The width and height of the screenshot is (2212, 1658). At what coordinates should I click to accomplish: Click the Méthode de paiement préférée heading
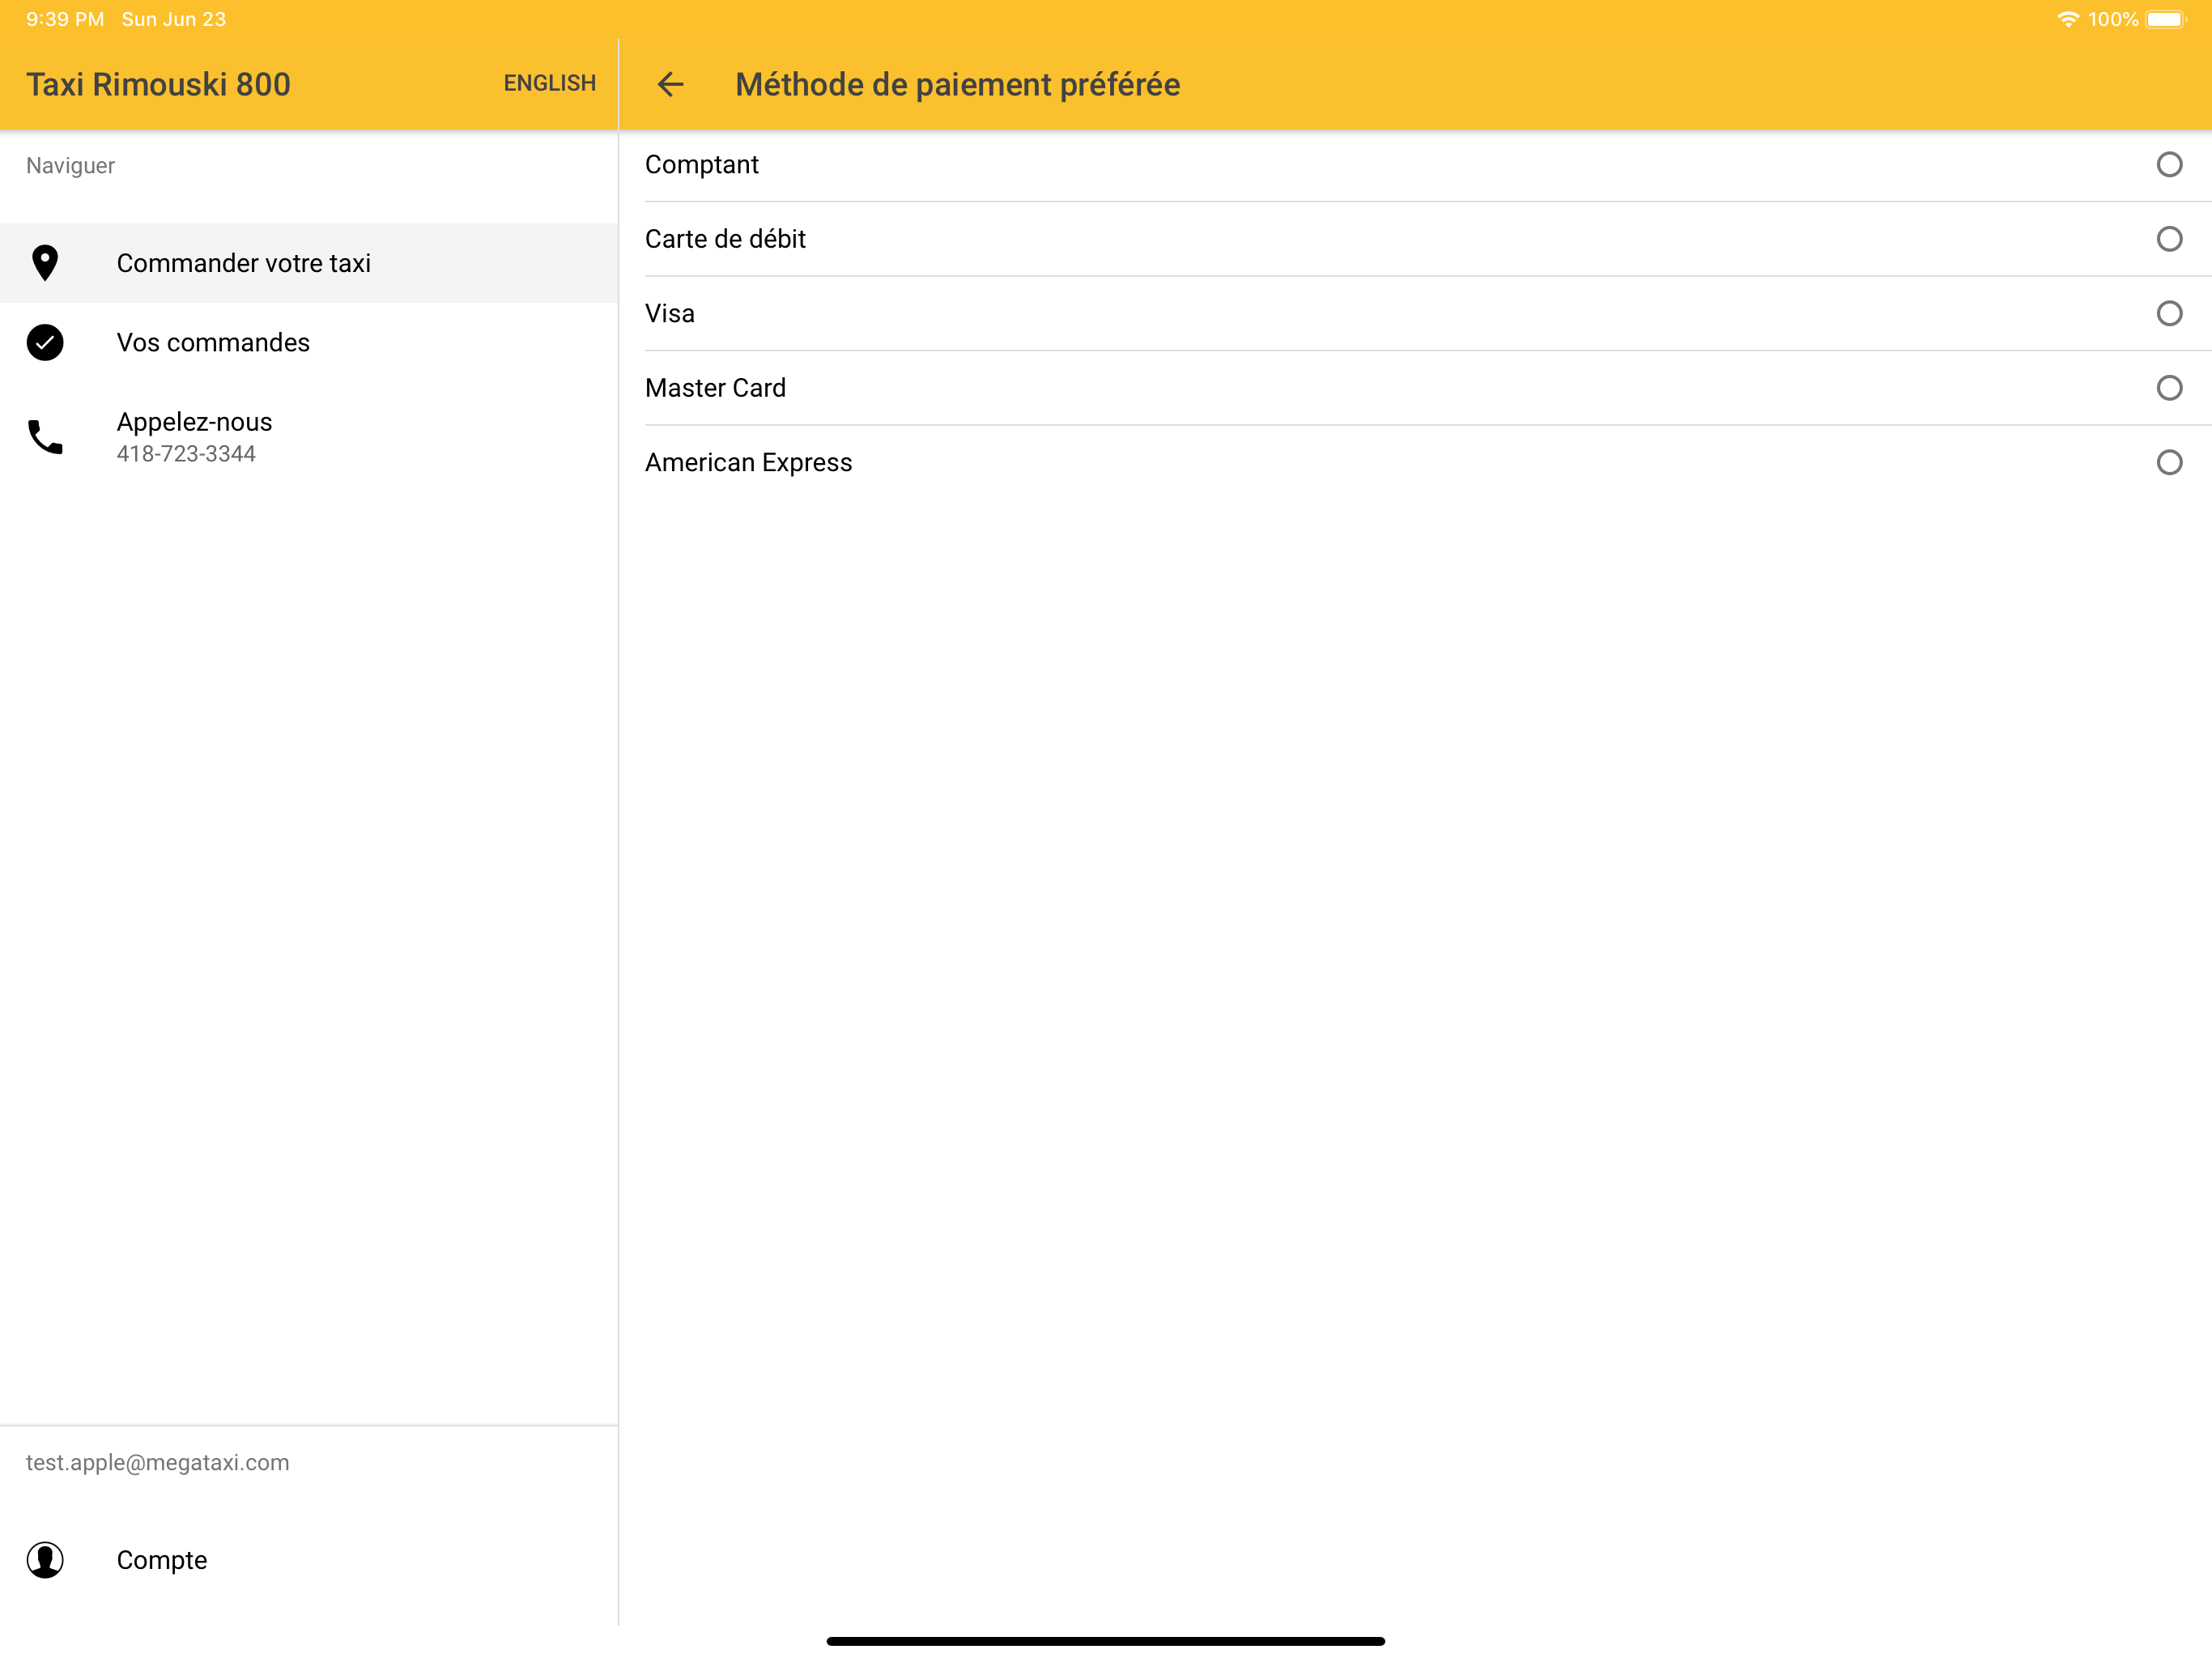click(957, 84)
